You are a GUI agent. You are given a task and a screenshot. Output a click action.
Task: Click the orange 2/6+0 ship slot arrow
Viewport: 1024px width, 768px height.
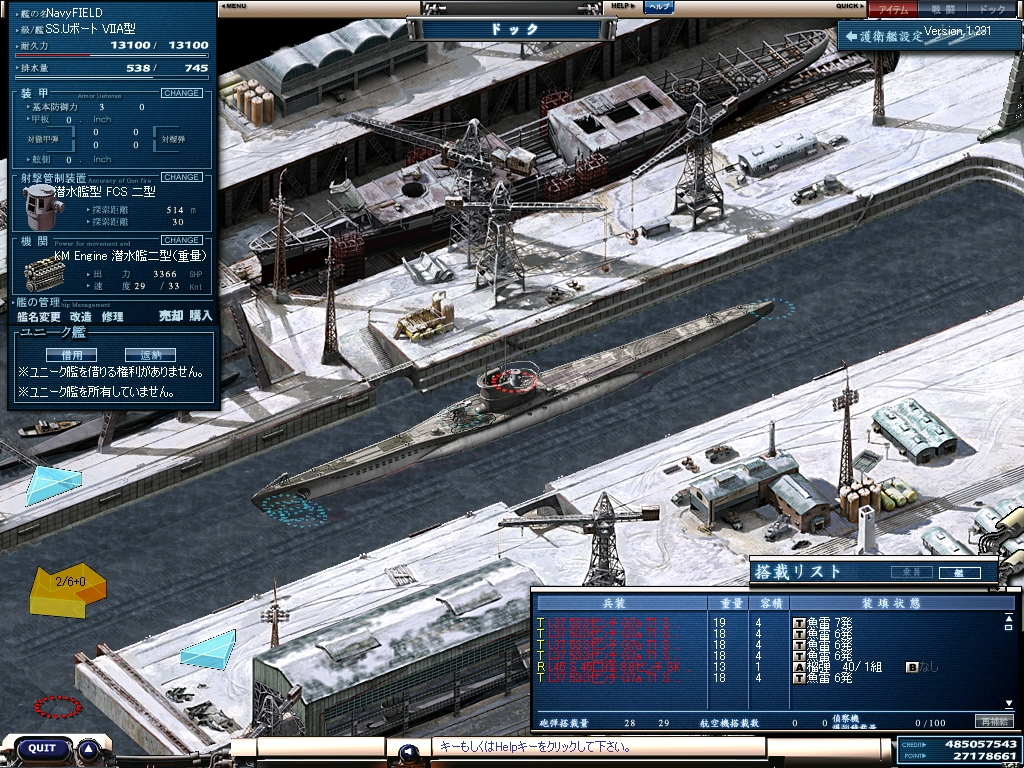point(67,590)
